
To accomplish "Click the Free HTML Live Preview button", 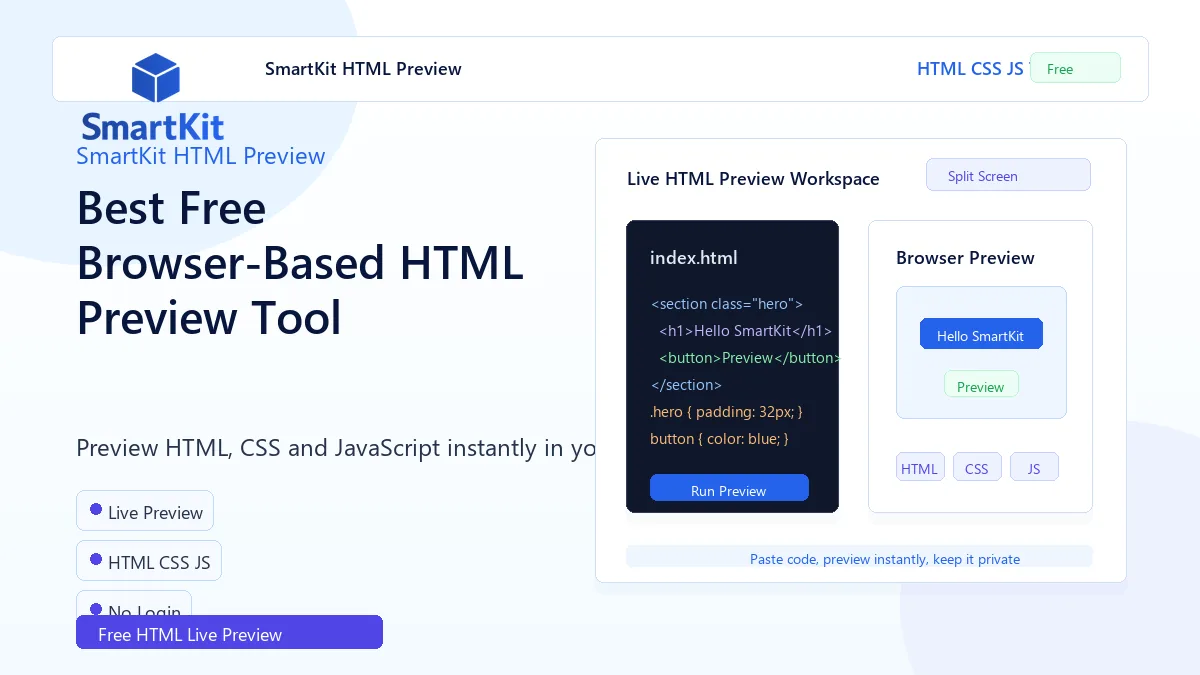I will click(x=229, y=632).
